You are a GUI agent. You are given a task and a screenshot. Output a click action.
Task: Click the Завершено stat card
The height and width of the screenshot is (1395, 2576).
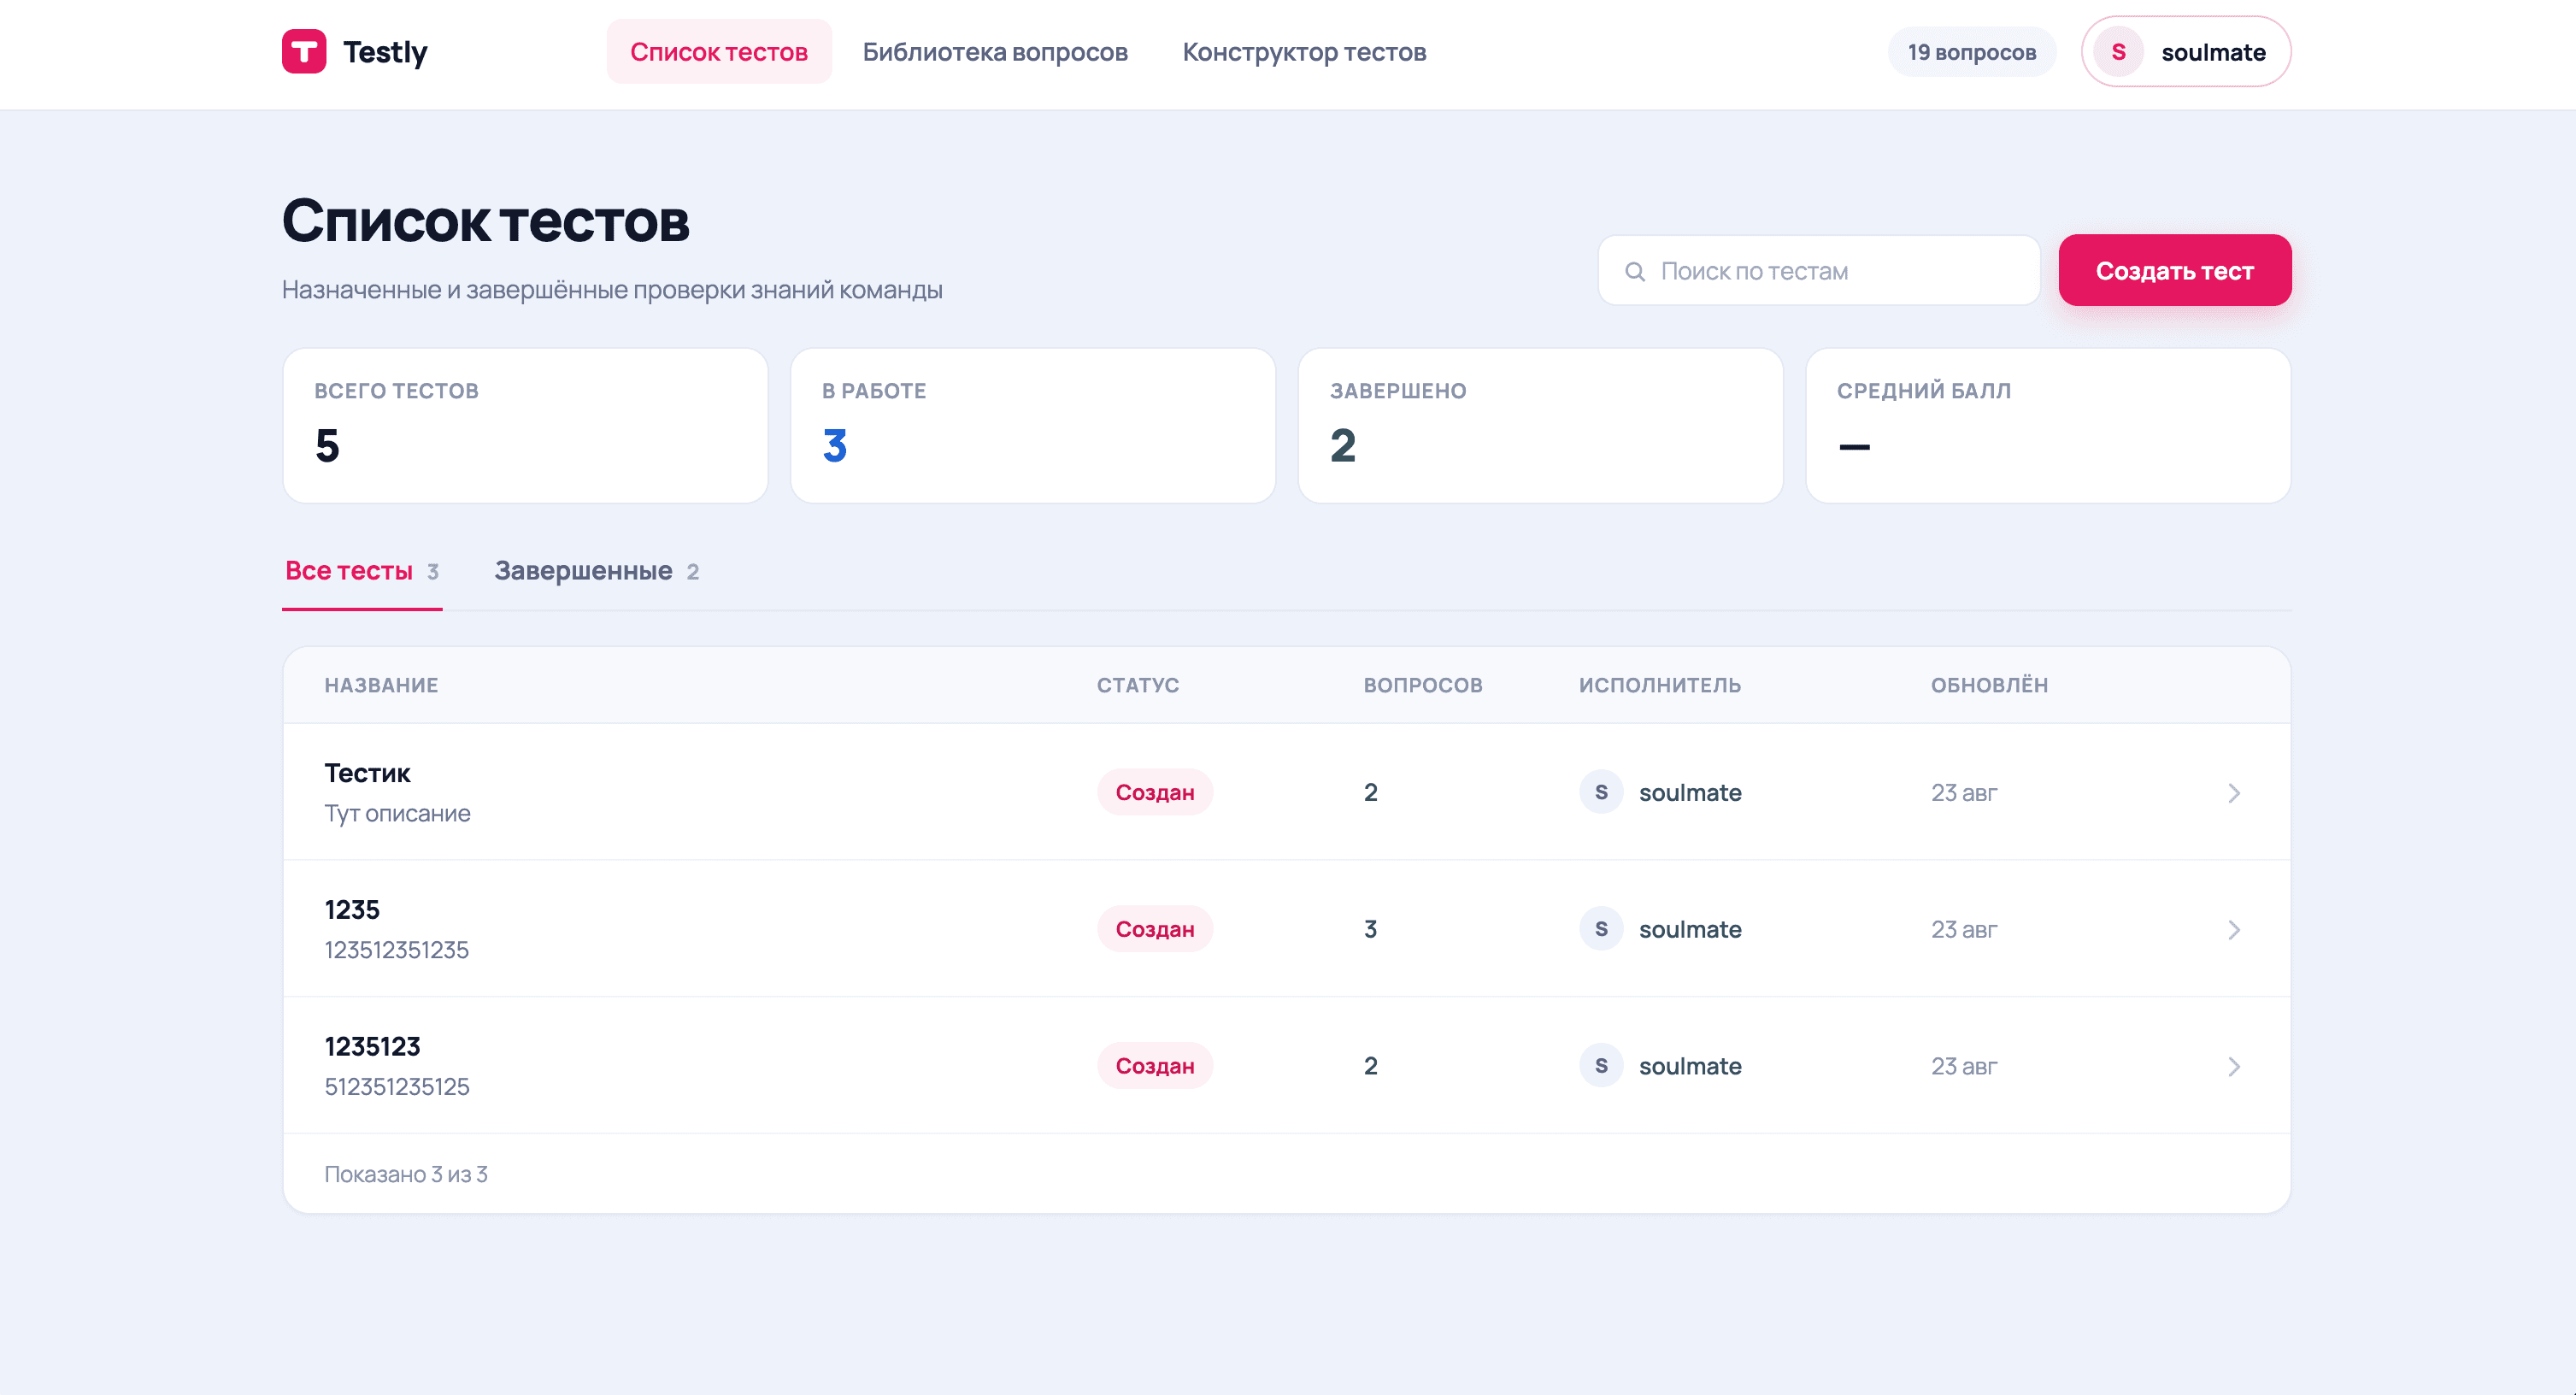tap(1540, 425)
